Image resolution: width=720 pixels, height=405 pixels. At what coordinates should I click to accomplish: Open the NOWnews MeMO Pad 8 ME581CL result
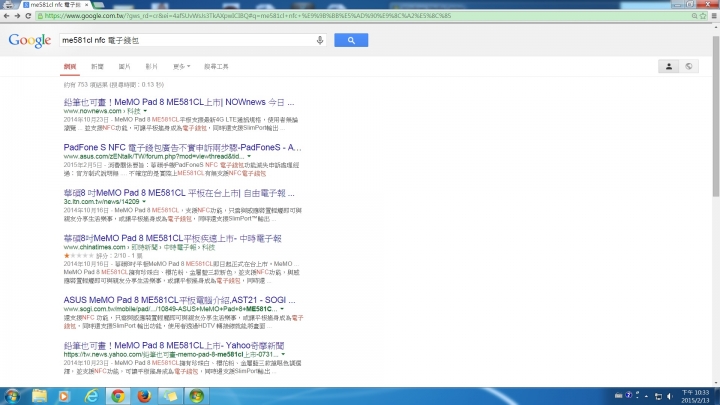(x=179, y=102)
